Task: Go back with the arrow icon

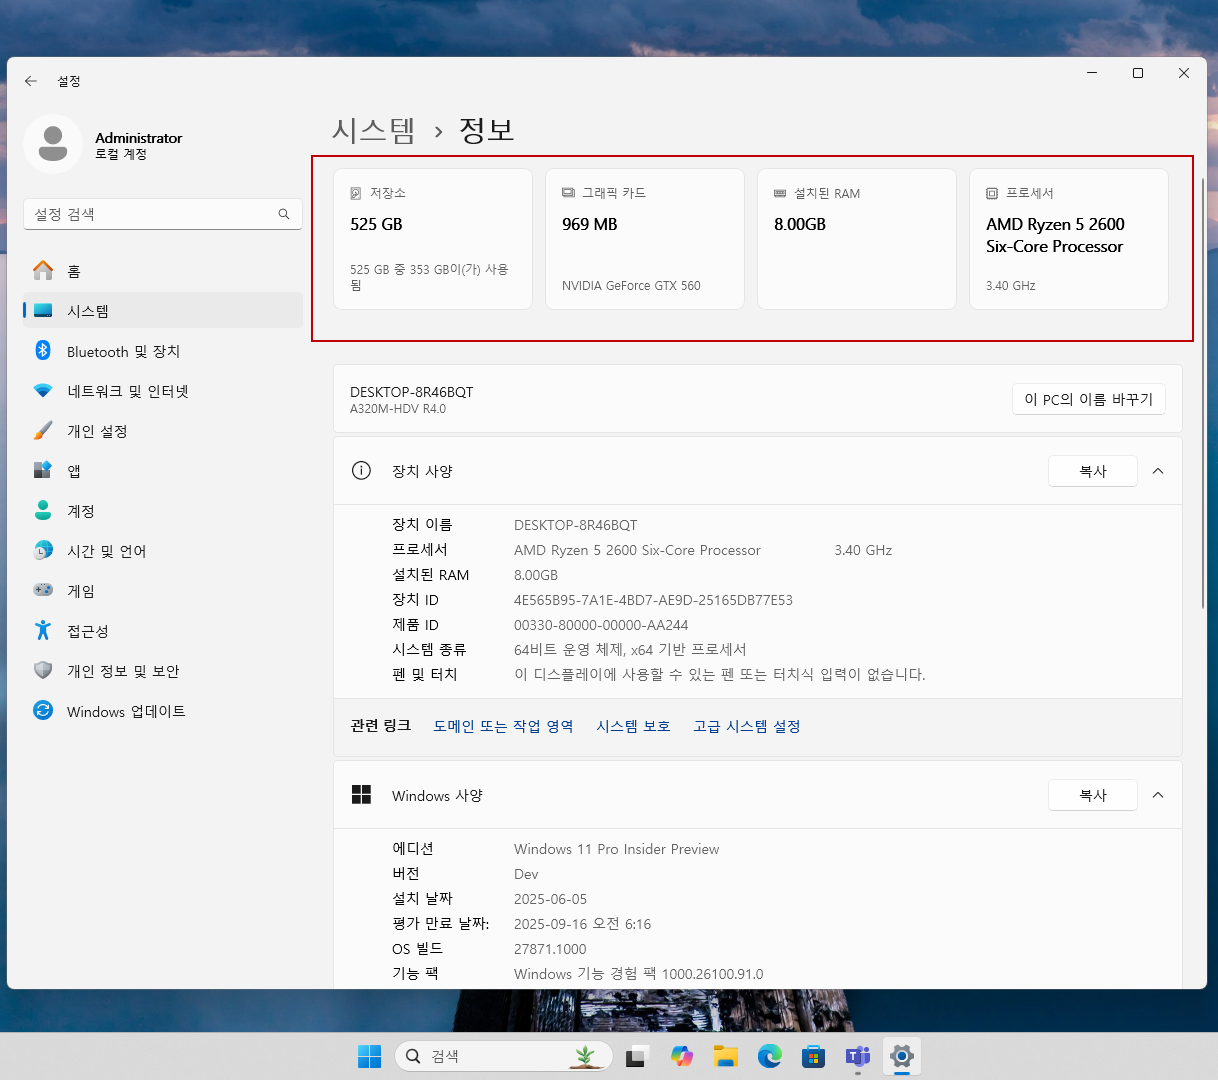Action: (x=31, y=81)
